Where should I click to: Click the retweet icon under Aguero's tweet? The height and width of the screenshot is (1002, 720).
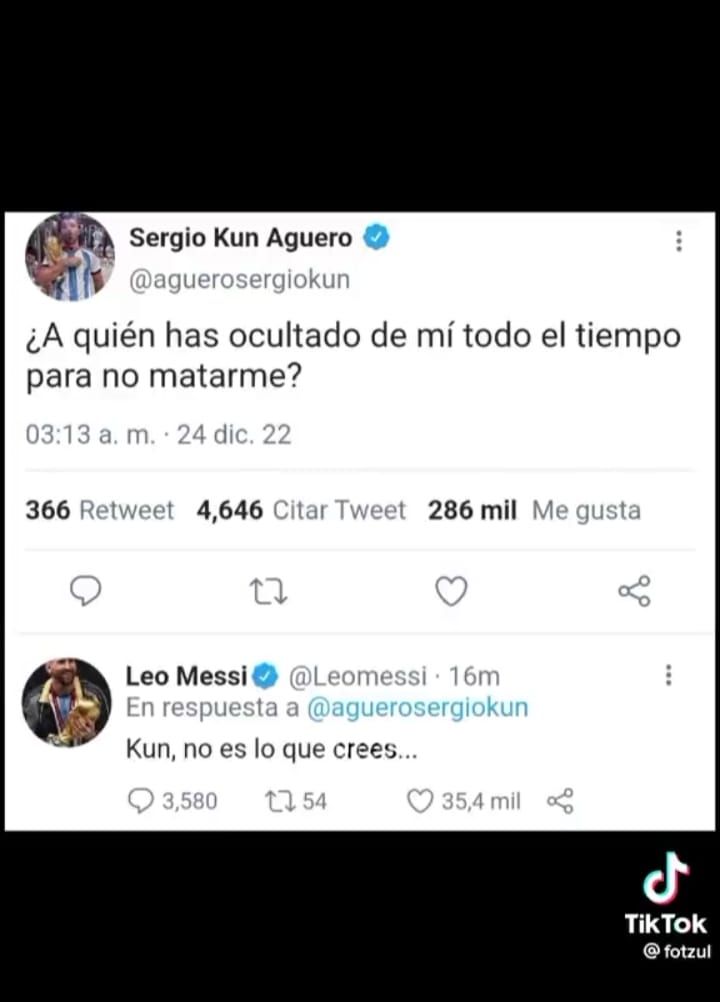[268, 592]
